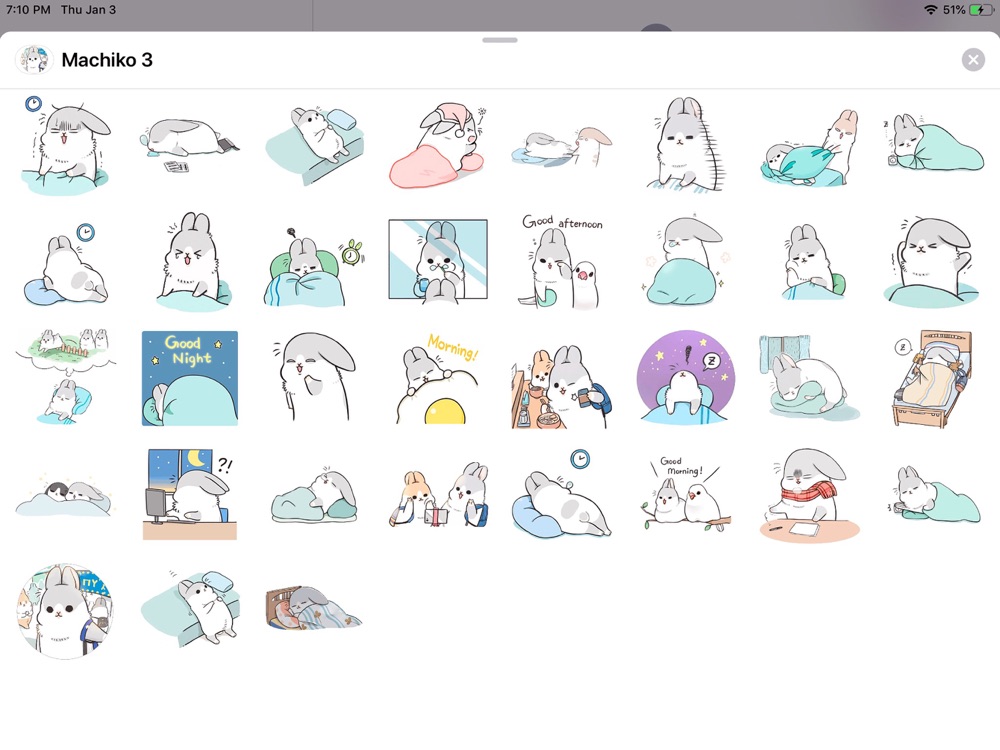The width and height of the screenshot is (1000, 750).
Task: Tap the Machiko 3 pack avatar icon
Action: tap(34, 60)
